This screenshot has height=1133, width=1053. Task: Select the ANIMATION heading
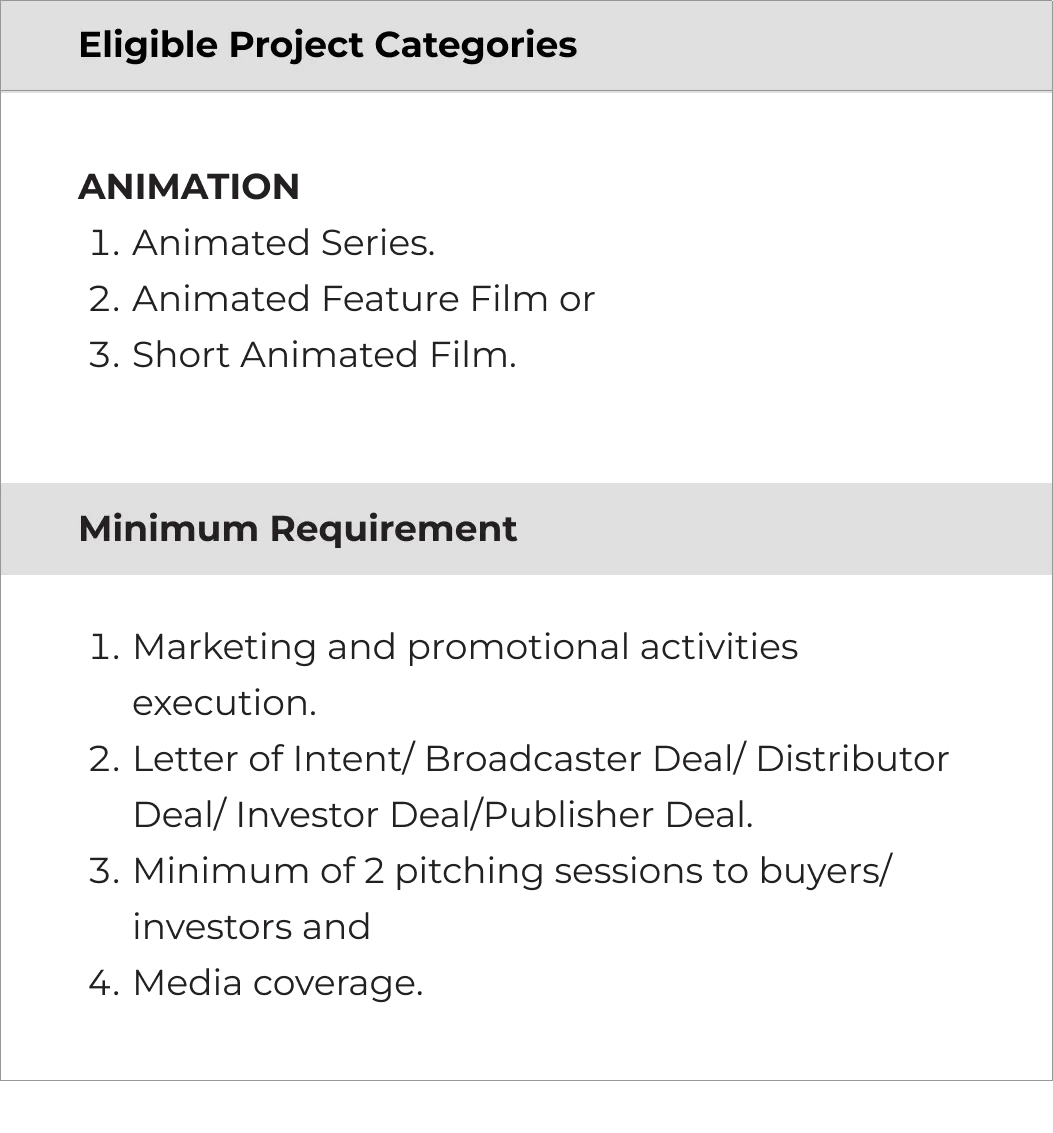[x=189, y=186]
